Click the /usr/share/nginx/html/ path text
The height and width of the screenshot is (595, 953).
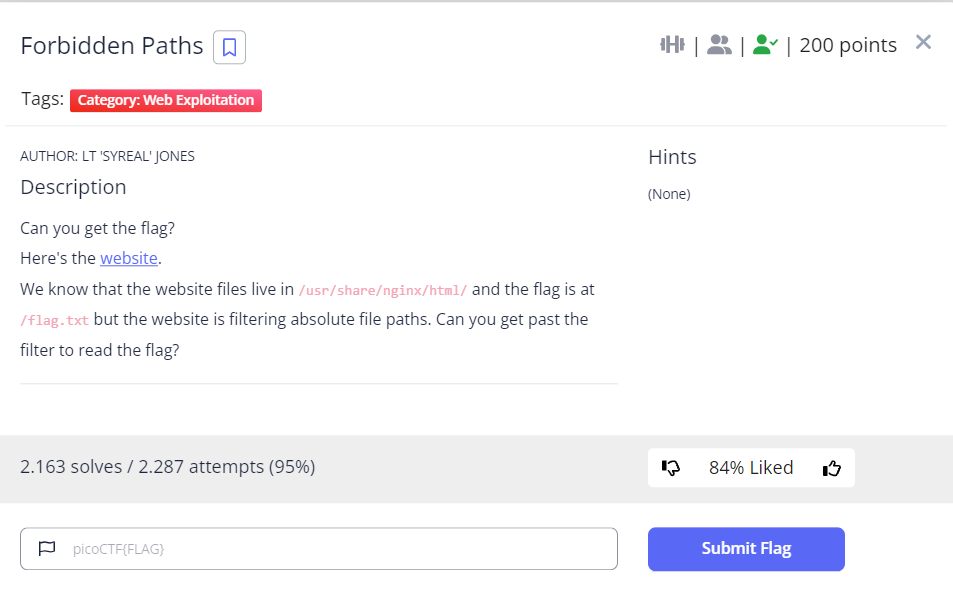383,290
